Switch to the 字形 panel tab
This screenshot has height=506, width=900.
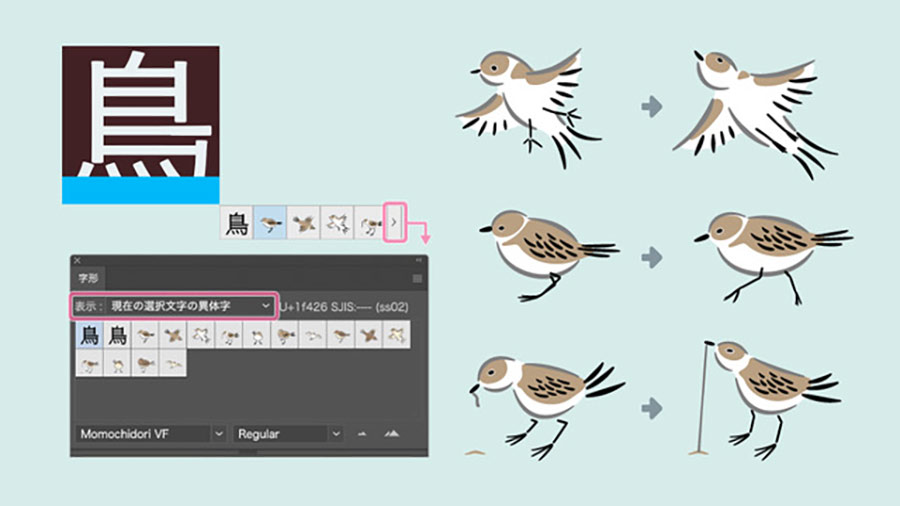pyautogui.click(x=88, y=278)
